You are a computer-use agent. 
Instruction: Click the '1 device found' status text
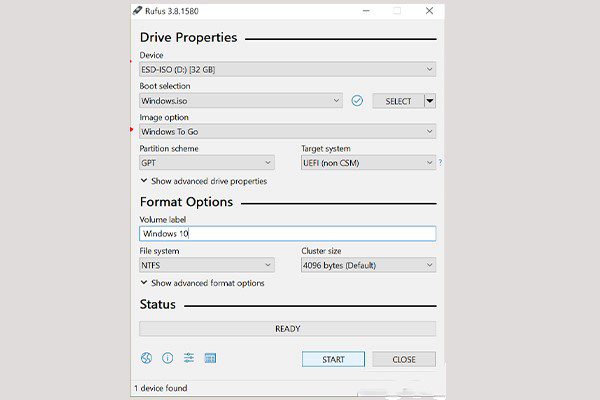click(x=161, y=388)
